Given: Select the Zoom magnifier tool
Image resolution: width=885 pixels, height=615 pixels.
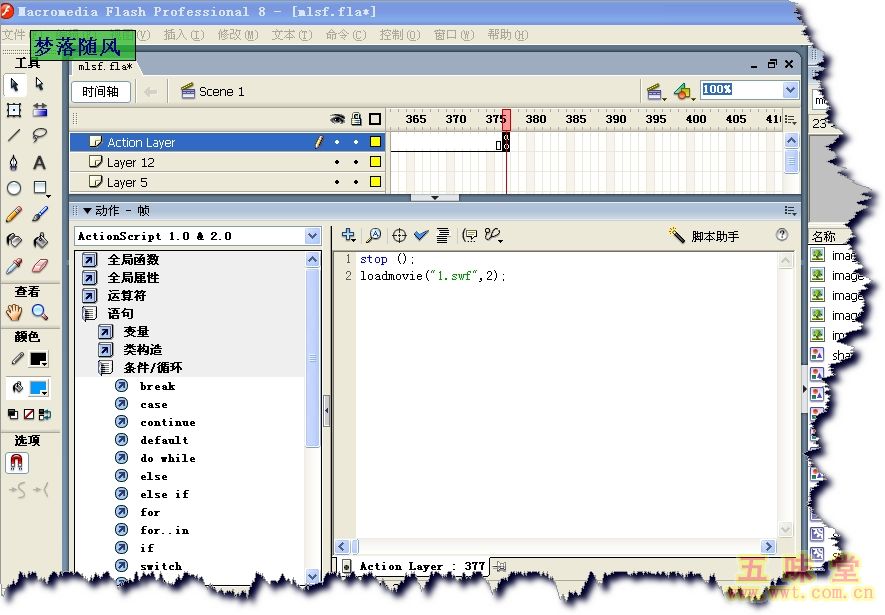Looking at the screenshot, I should (x=40, y=312).
